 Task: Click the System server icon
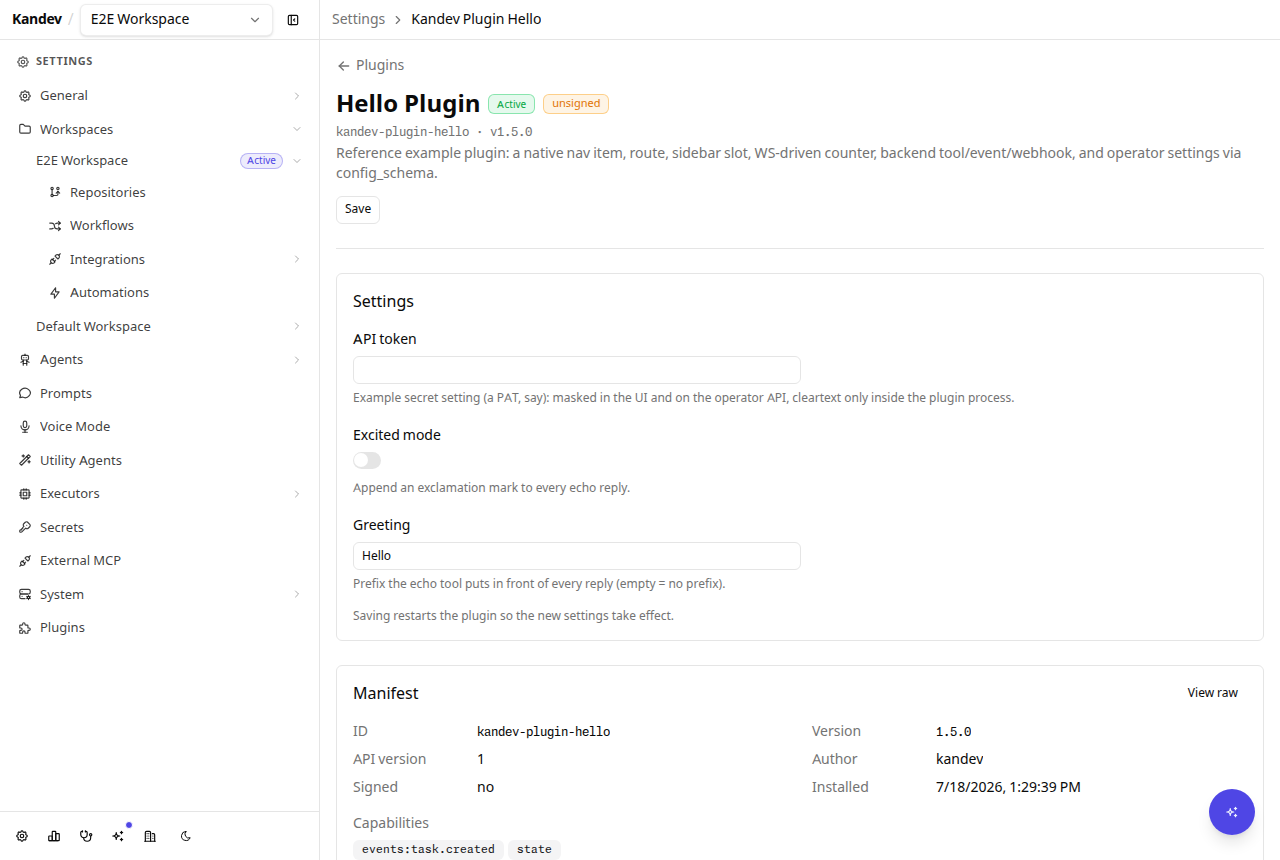[x=25, y=595]
